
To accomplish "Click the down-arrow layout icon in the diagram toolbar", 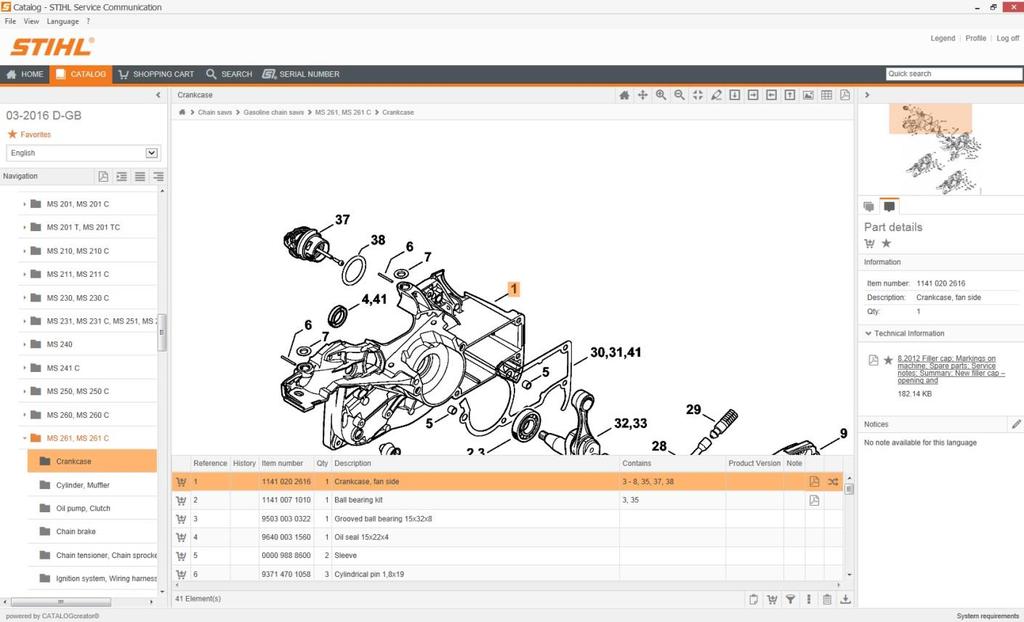I will click(735, 95).
